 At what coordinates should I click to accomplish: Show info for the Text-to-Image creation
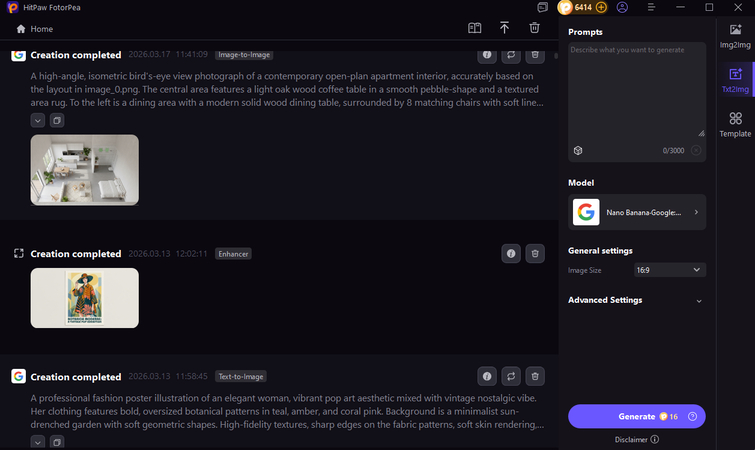(487, 376)
